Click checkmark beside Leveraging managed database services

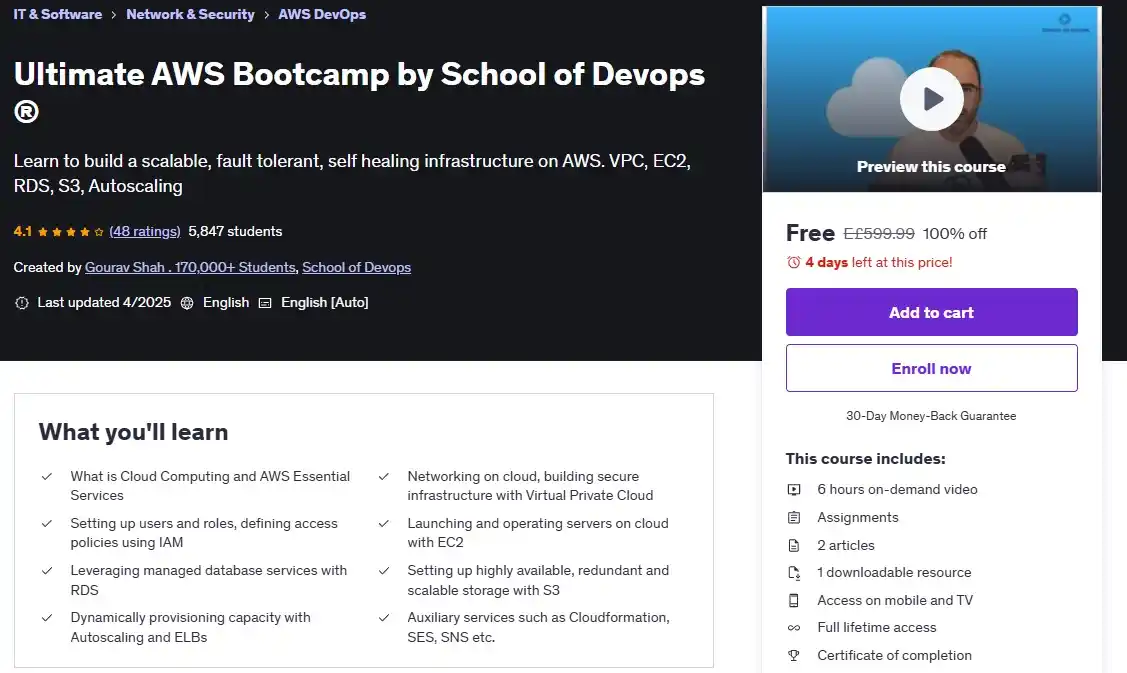point(47,571)
